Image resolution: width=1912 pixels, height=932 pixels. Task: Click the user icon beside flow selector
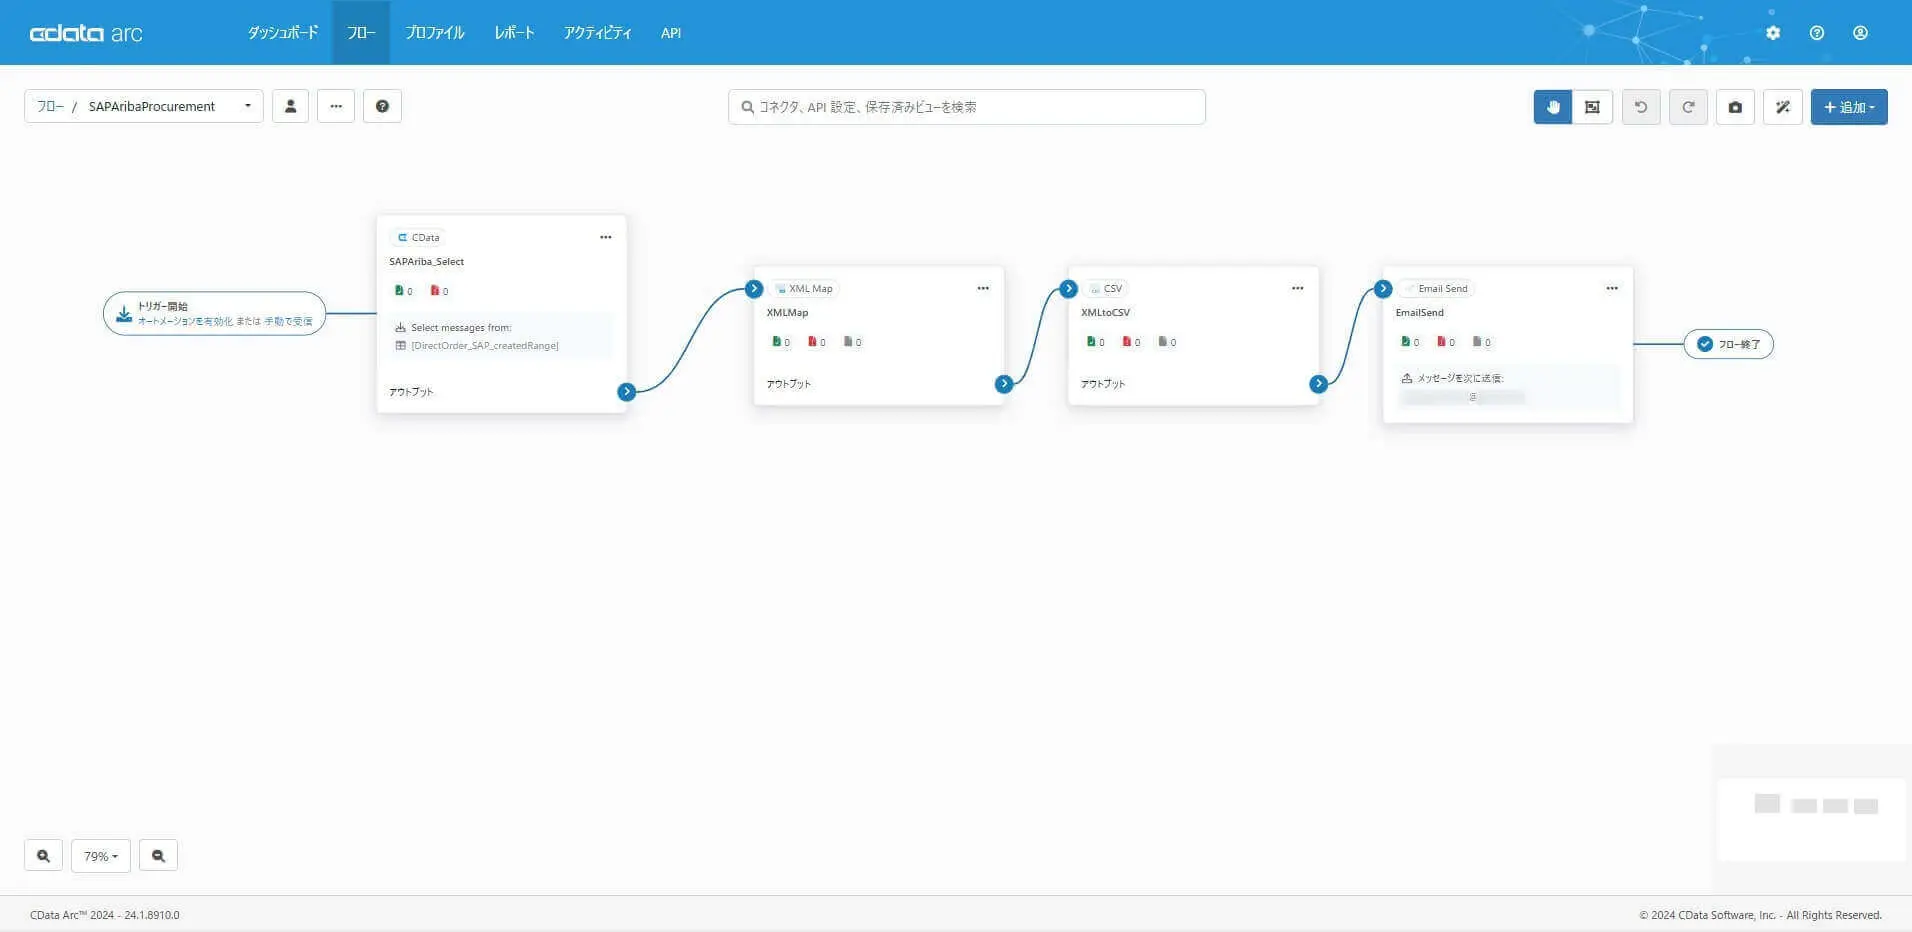pos(290,106)
